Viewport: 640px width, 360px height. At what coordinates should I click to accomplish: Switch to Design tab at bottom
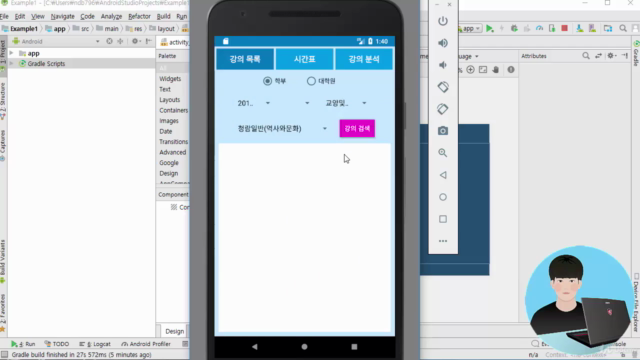[x=174, y=331]
